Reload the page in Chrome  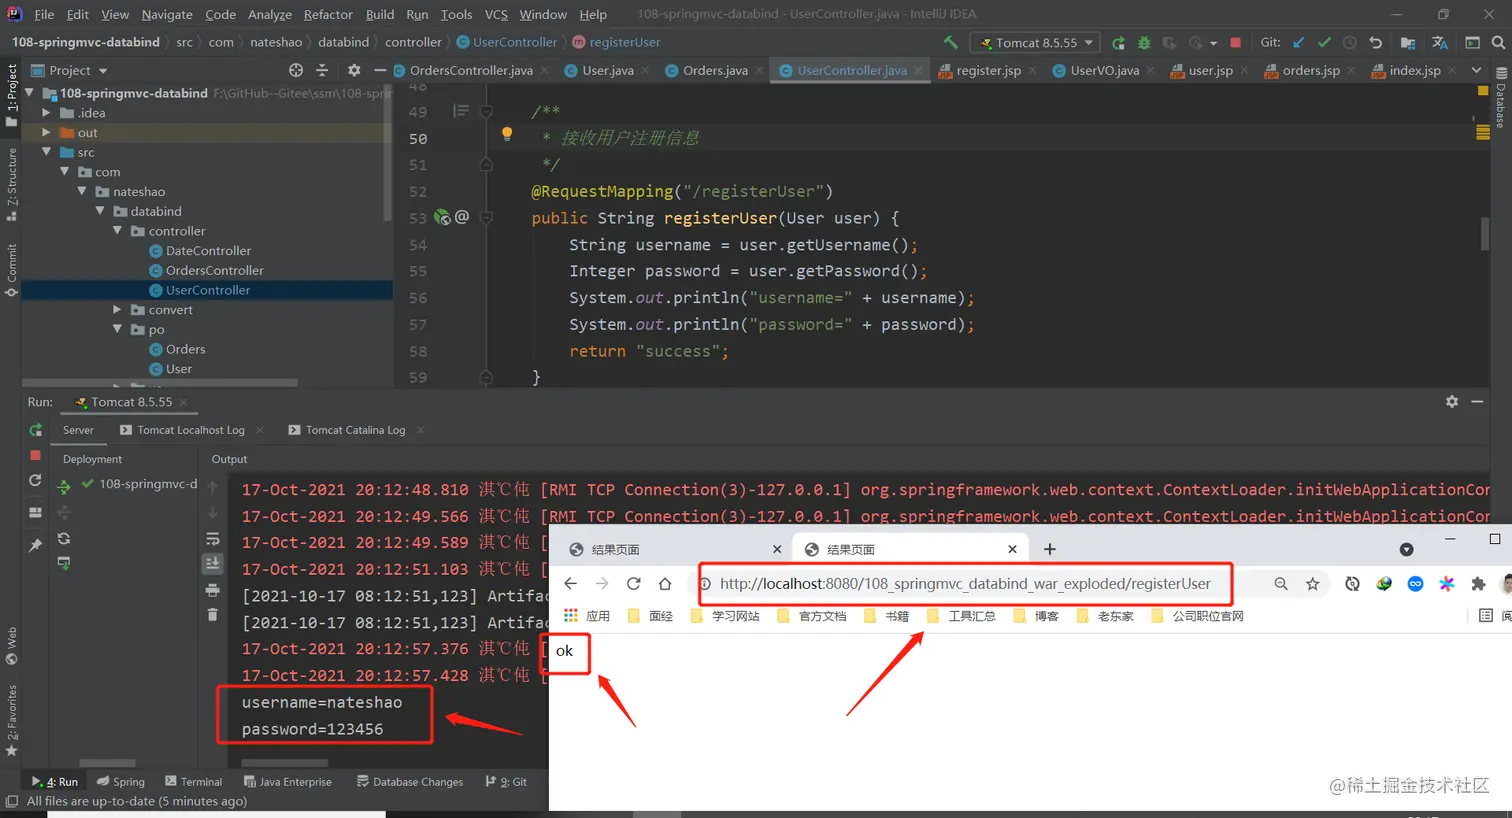pyautogui.click(x=633, y=584)
